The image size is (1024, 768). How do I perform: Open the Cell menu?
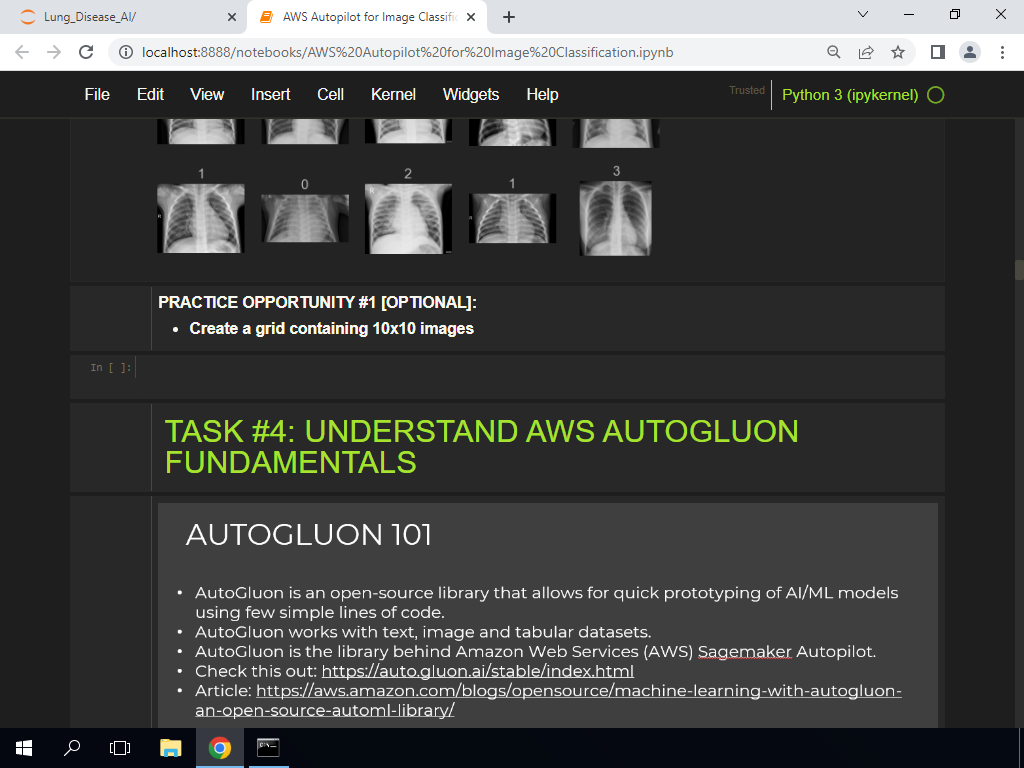click(330, 95)
